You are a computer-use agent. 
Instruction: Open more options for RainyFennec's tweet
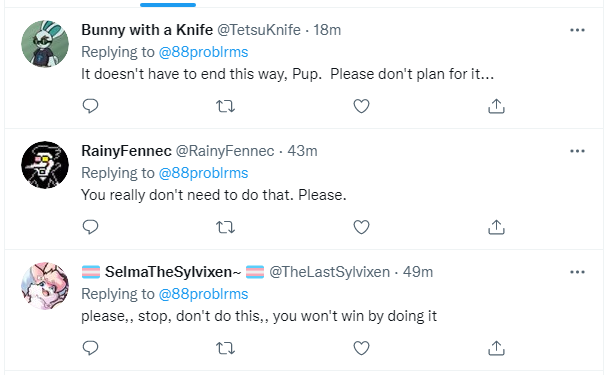[x=577, y=151]
